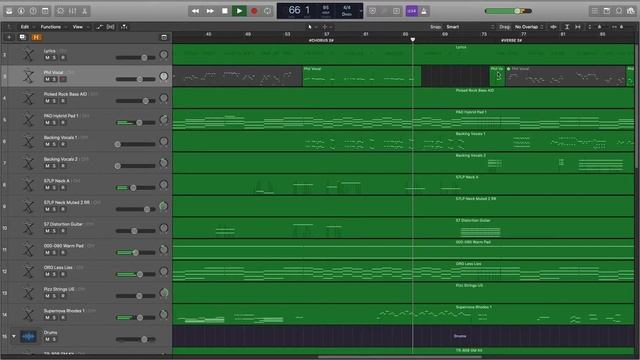The height and width of the screenshot is (360, 640).
Task: Click the Rewind transport button
Action: pos(195,11)
